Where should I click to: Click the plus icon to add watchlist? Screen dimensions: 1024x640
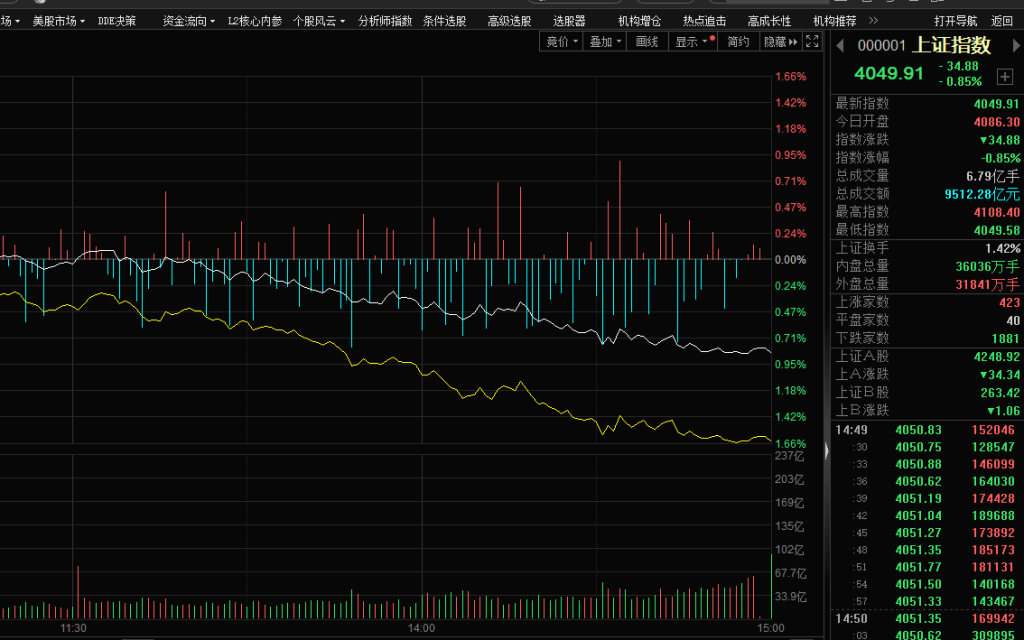[x=1005, y=77]
